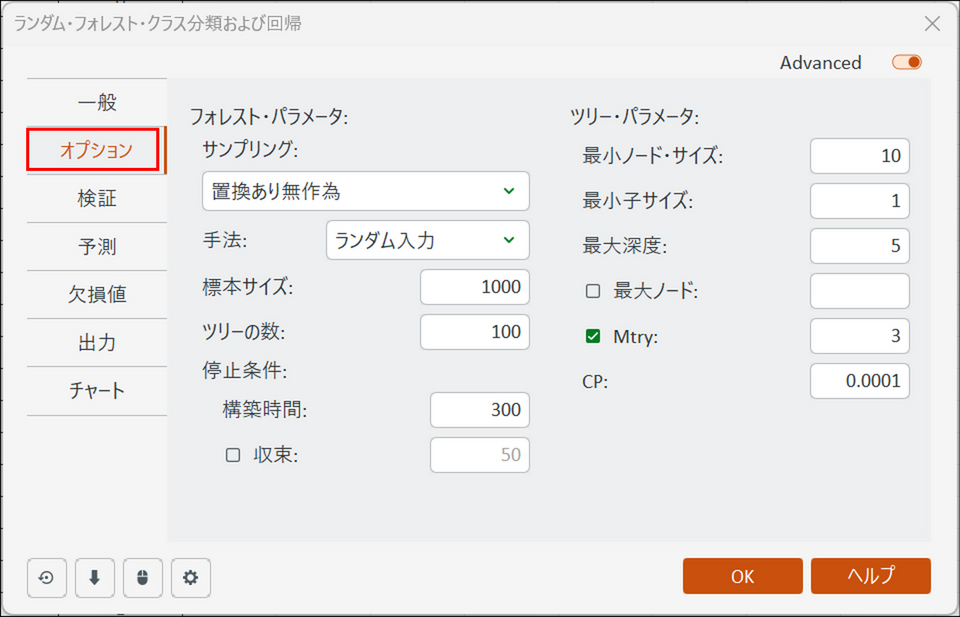Click the ヘルプ button
The width and height of the screenshot is (960, 617).
click(x=870, y=576)
